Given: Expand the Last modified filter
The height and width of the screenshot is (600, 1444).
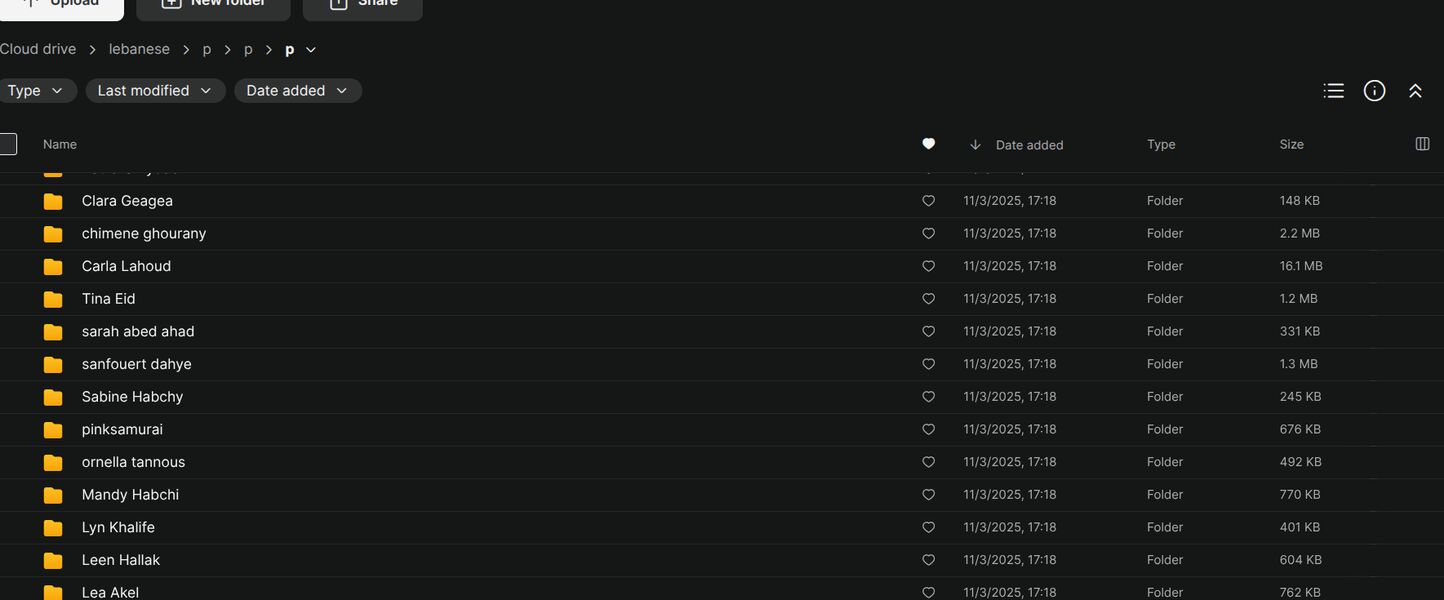Looking at the screenshot, I should tap(155, 91).
